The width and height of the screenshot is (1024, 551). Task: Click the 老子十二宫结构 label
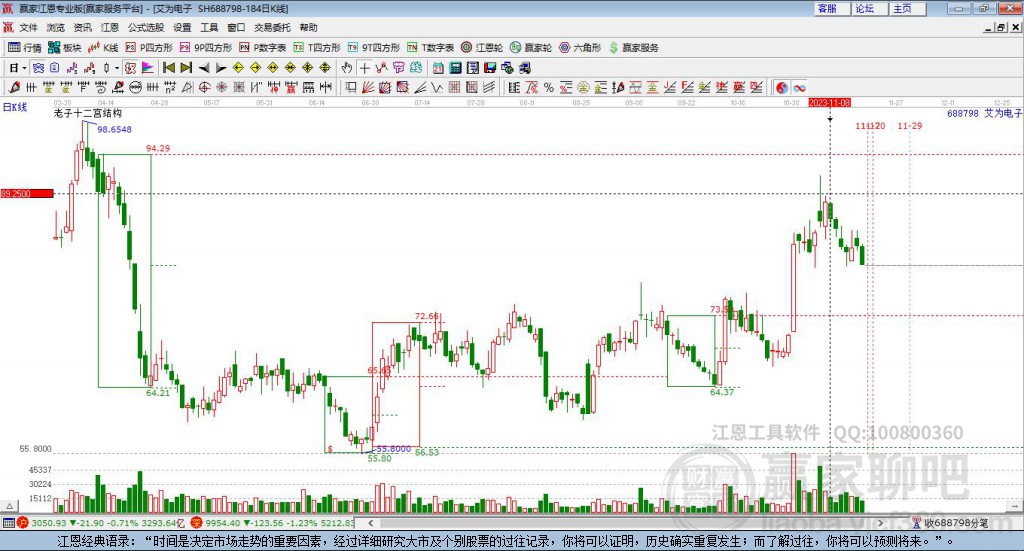[88, 113]
